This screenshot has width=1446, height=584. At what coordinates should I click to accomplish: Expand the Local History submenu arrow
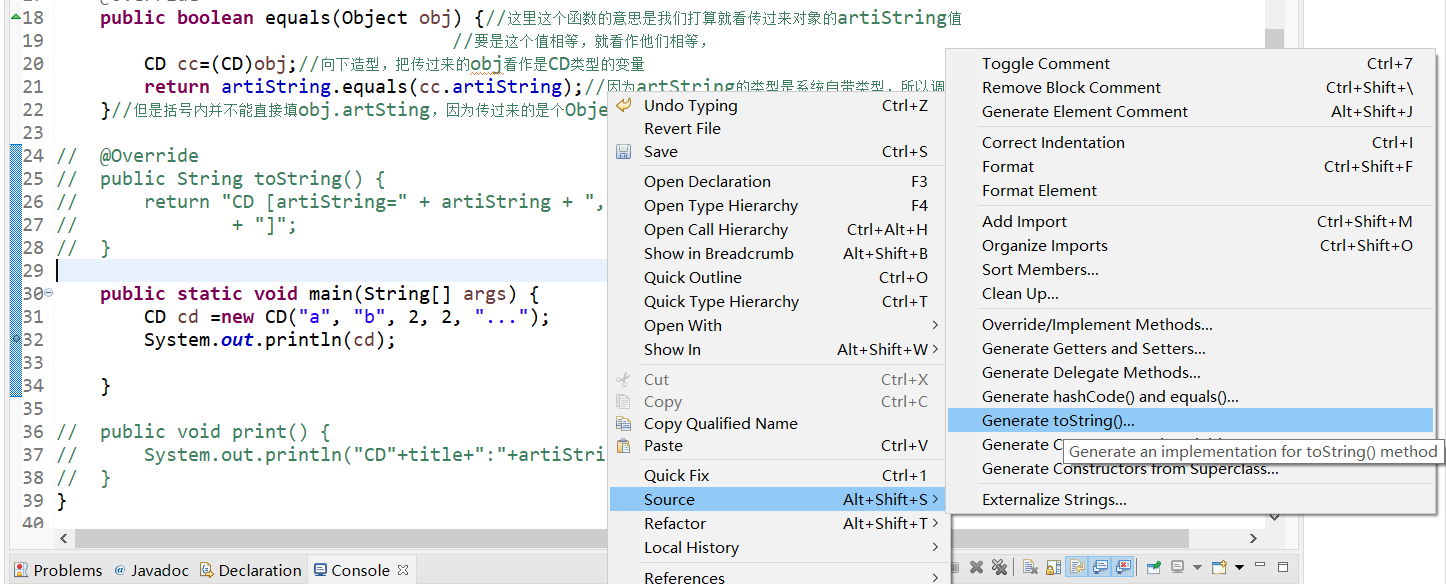[x=936, y=547]
